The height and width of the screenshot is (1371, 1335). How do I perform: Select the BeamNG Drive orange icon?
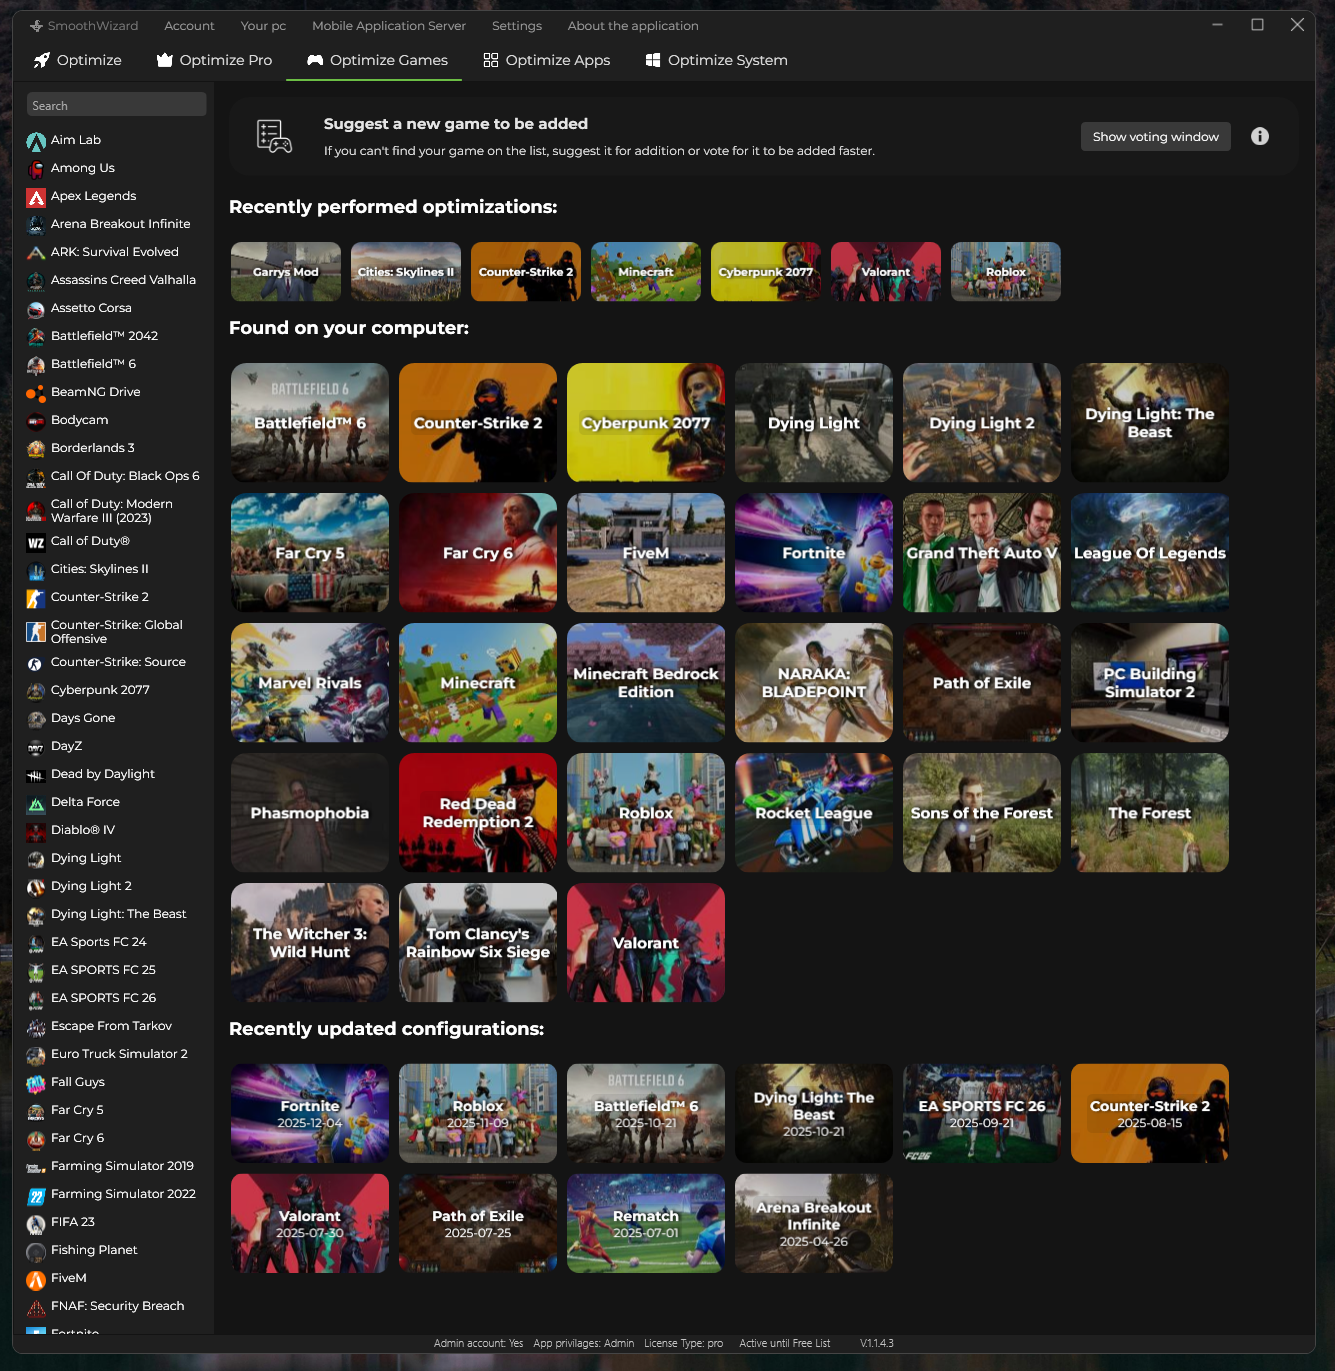(36, 393)
